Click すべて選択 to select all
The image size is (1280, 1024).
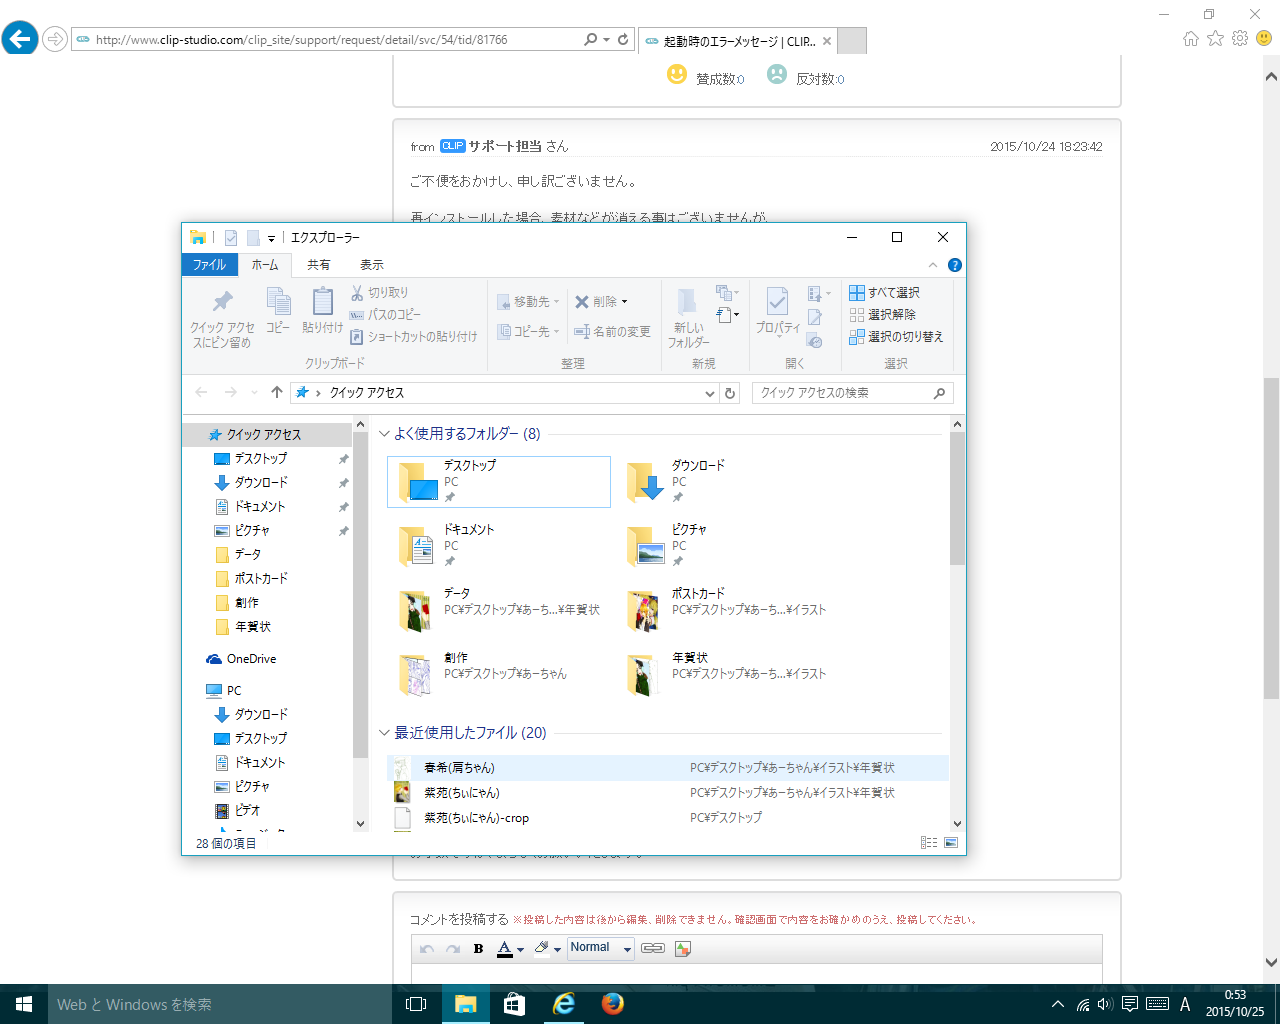point(884,293)
